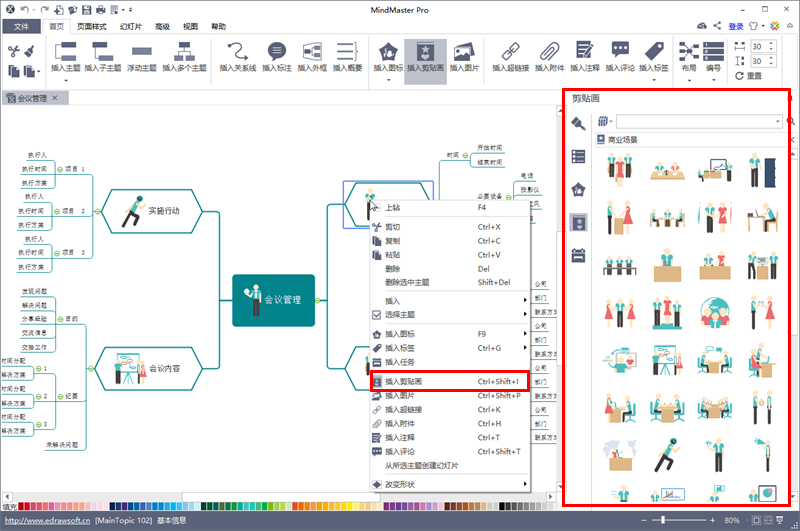Expand the 插入主题 dropdown arrow
Image resolution: width=800 pixels, height=531 pixels.
(x=66, y=81)
